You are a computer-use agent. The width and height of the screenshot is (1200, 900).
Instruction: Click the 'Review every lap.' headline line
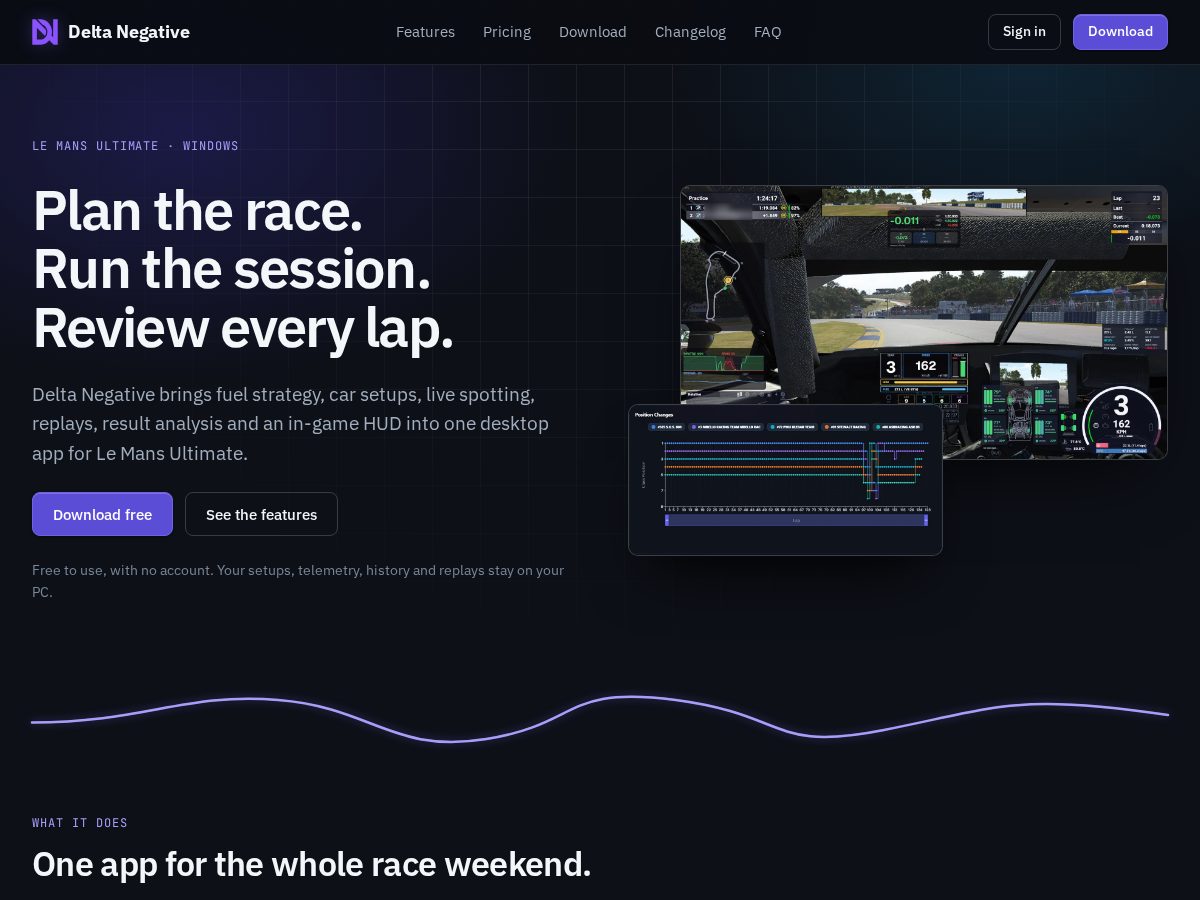243,328
